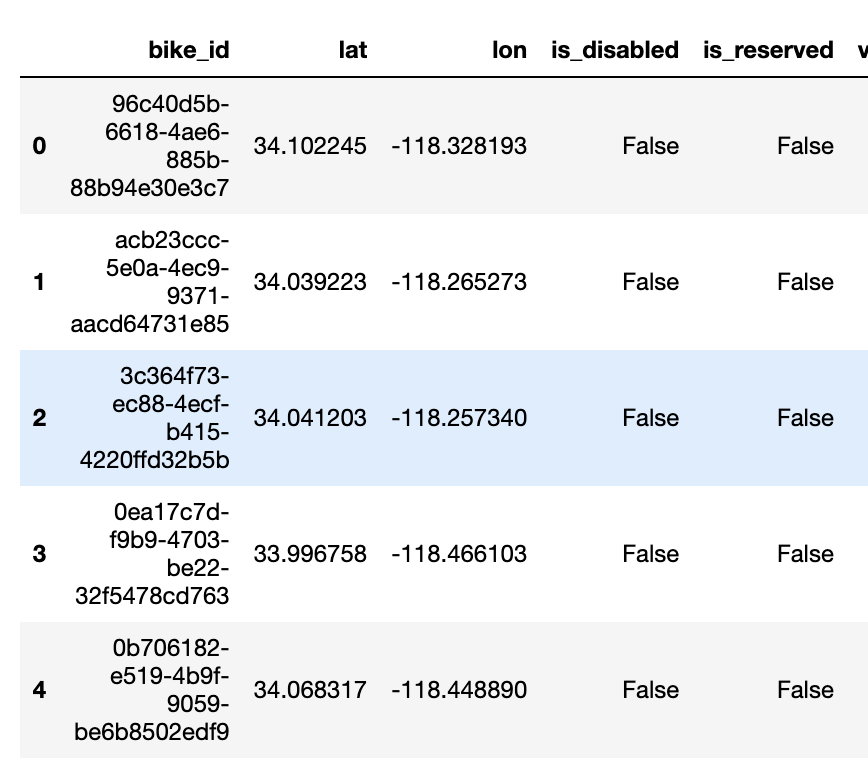
Task: Click longitude value -118.448890
Action: coord(459,690)
